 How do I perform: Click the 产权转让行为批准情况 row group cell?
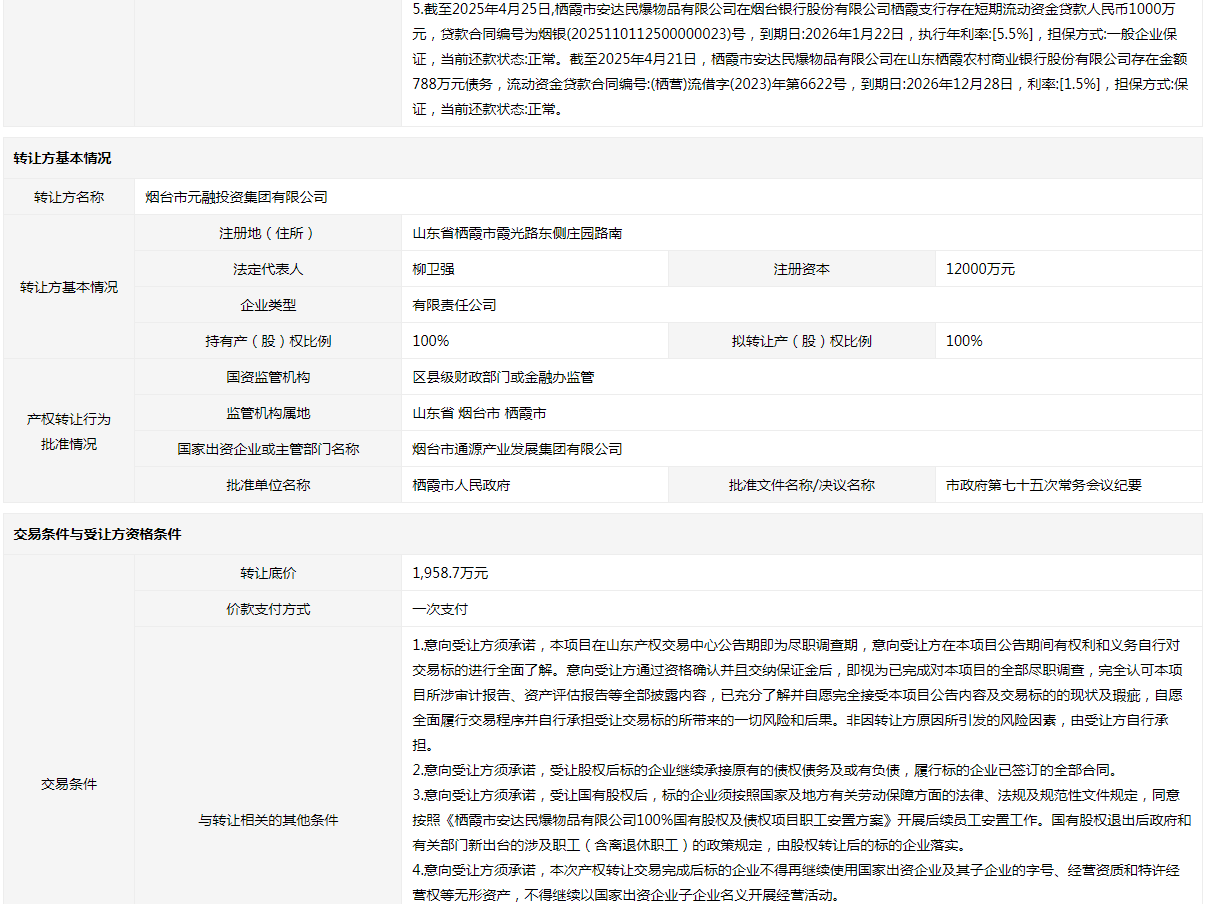tap(69, 431)
